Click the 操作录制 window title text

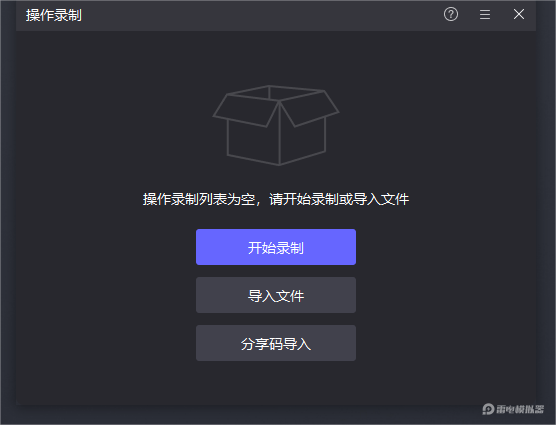click(x=54, y=15)
